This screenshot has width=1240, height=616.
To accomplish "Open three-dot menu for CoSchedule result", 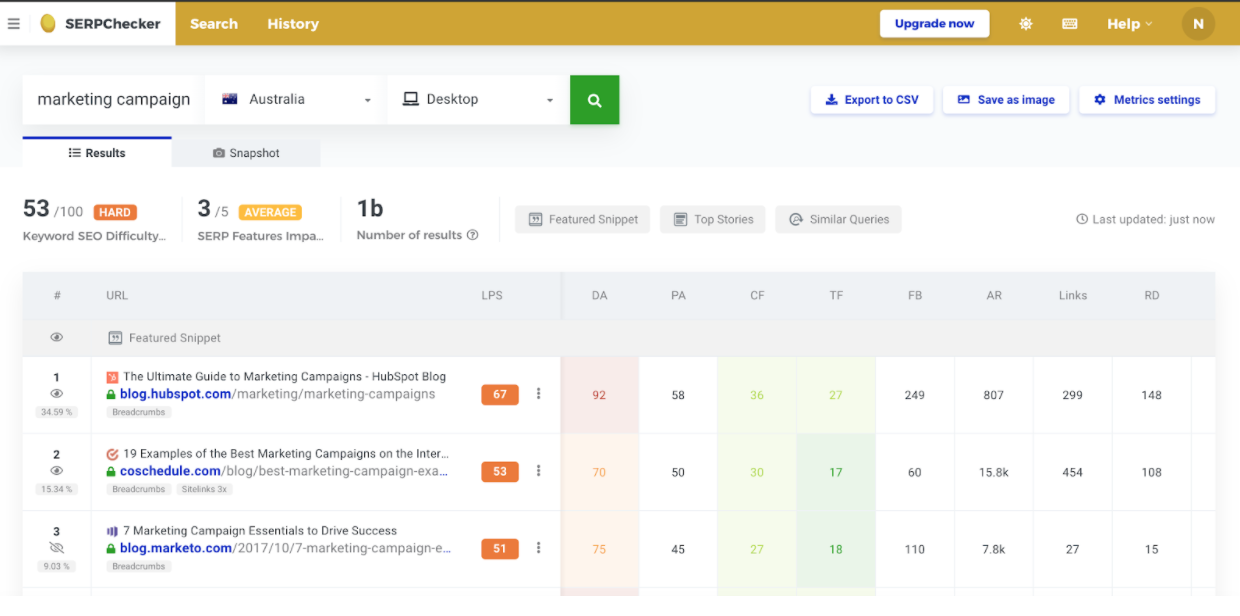I will point(538,471).
